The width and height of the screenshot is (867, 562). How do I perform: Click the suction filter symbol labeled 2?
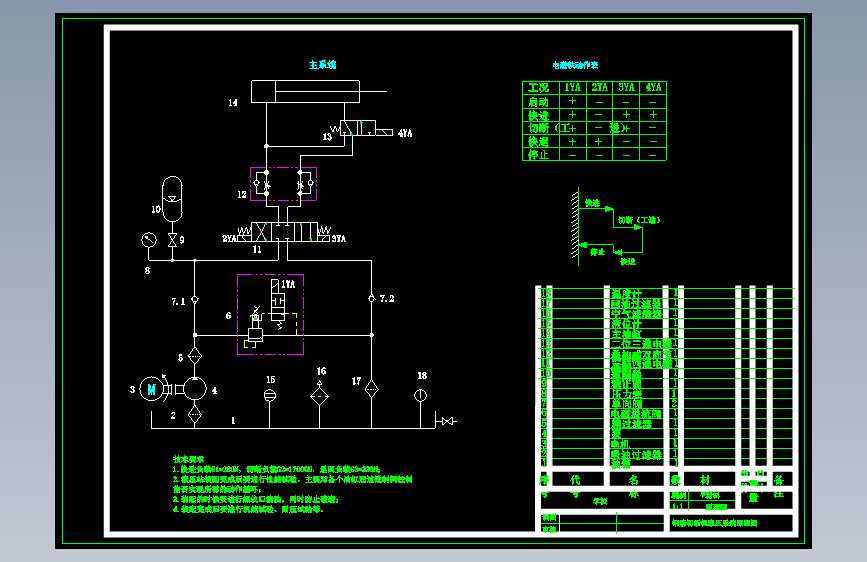(x=195, y=414)
